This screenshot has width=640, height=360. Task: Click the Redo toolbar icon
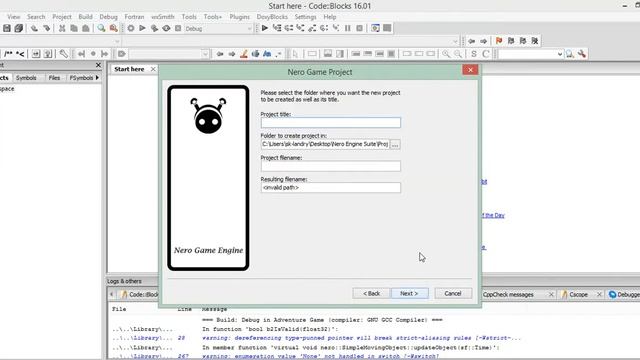[x=47, y=28]
